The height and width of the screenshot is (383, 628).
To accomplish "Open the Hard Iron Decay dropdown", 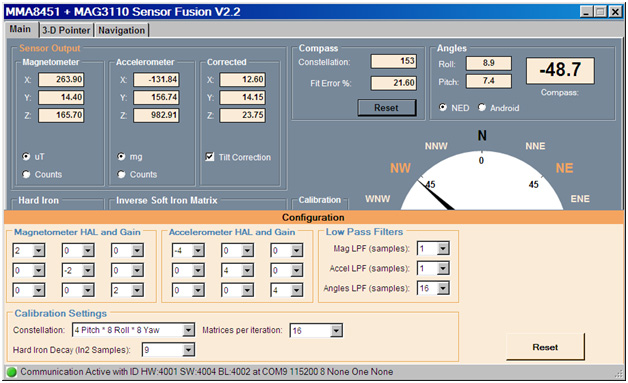I will 188,350.
